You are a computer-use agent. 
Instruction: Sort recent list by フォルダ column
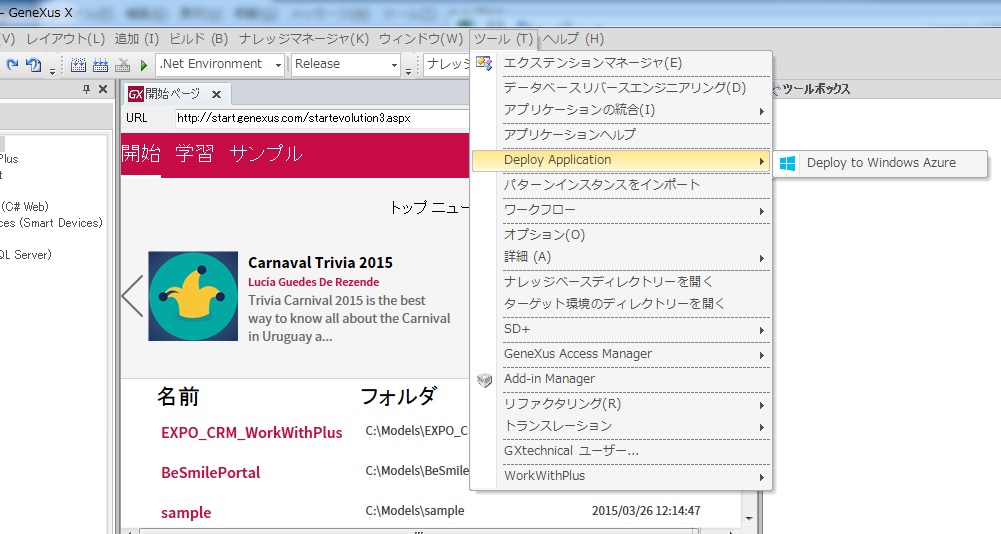tap(398, 397)
